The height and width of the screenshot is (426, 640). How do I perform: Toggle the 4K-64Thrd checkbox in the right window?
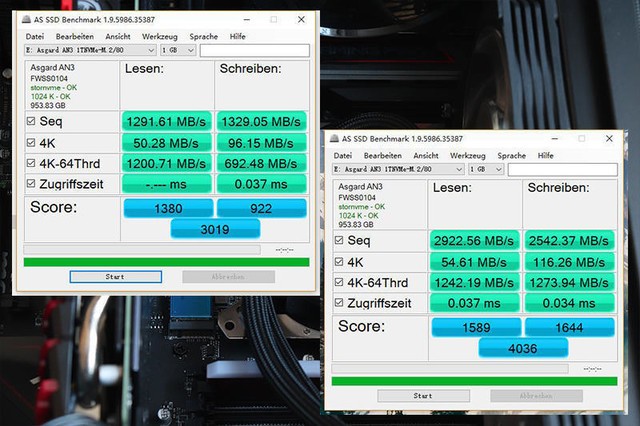pos(339,282)
